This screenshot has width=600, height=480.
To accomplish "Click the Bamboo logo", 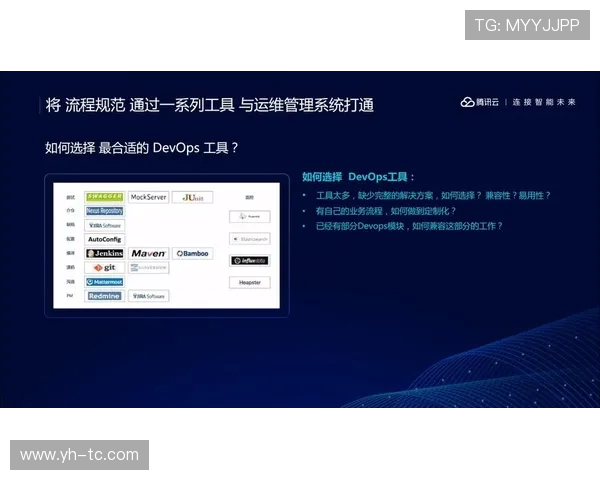I will tap(192, 253).
